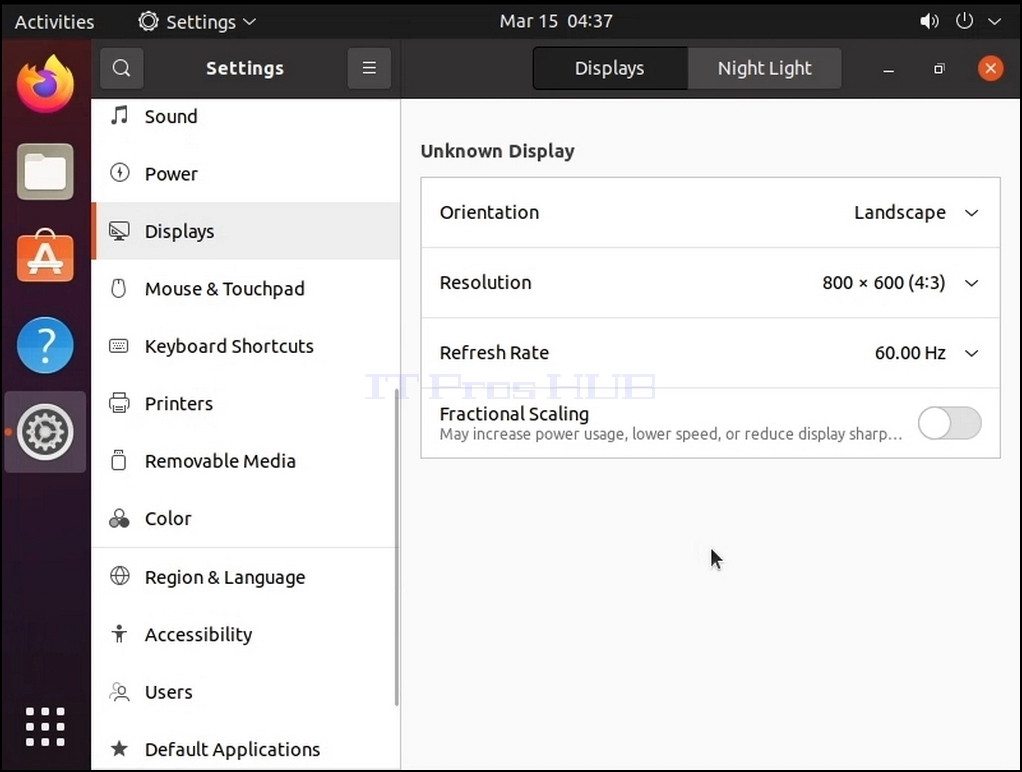Screen dimensions: 1022x772
Task: Minimize the Settings window
Action: 888,69
